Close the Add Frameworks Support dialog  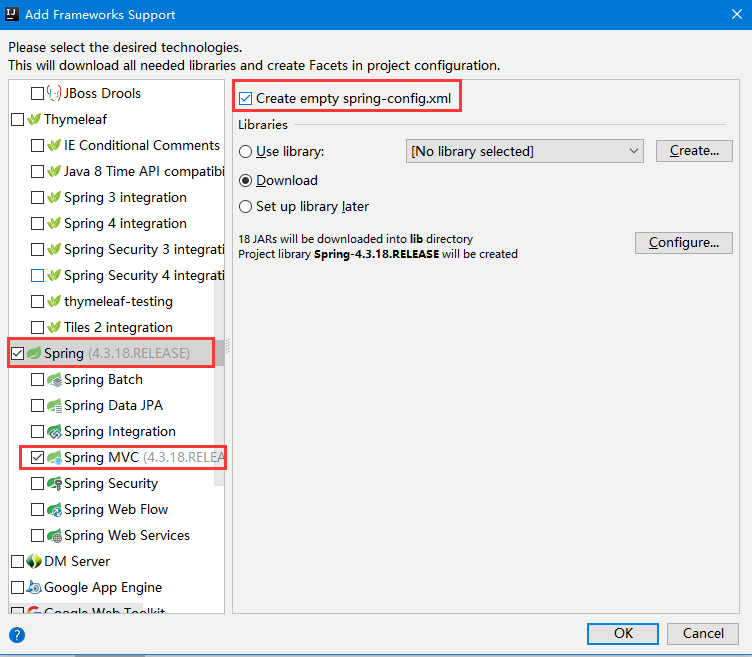[x=737, y=14]
